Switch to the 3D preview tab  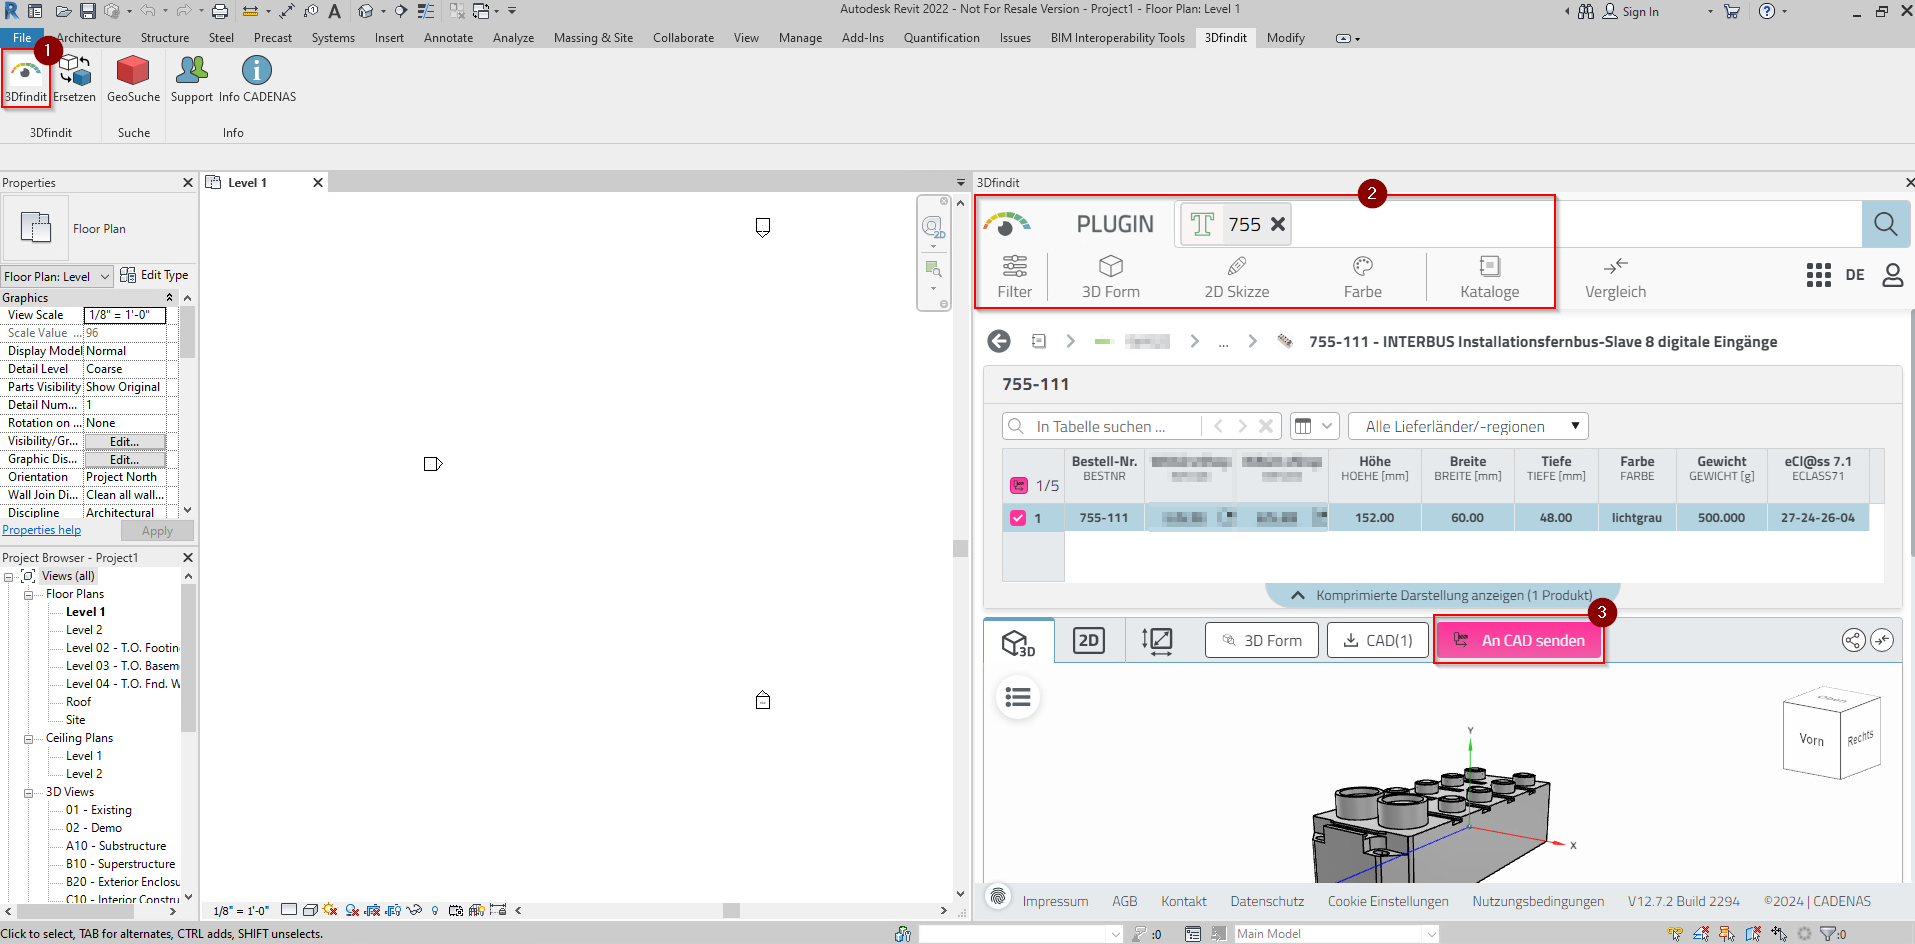(1018, 641)
